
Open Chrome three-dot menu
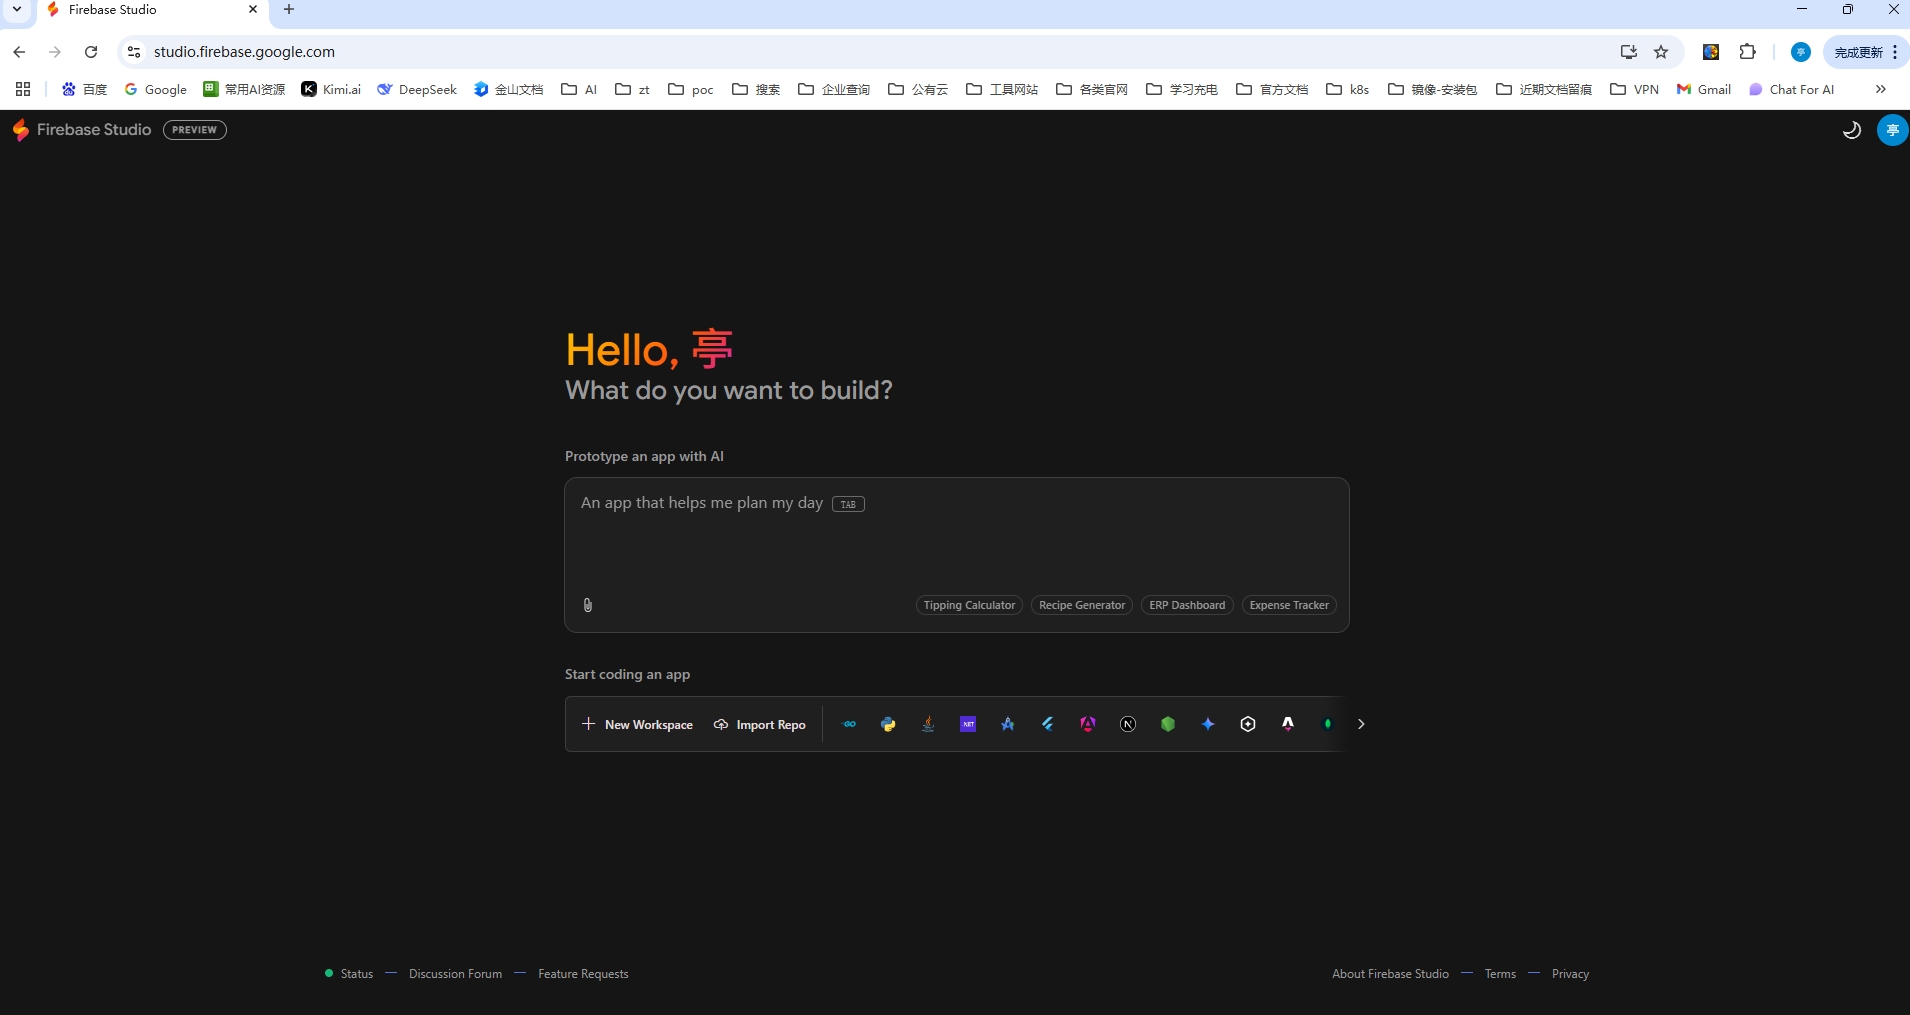[1895, 52]
